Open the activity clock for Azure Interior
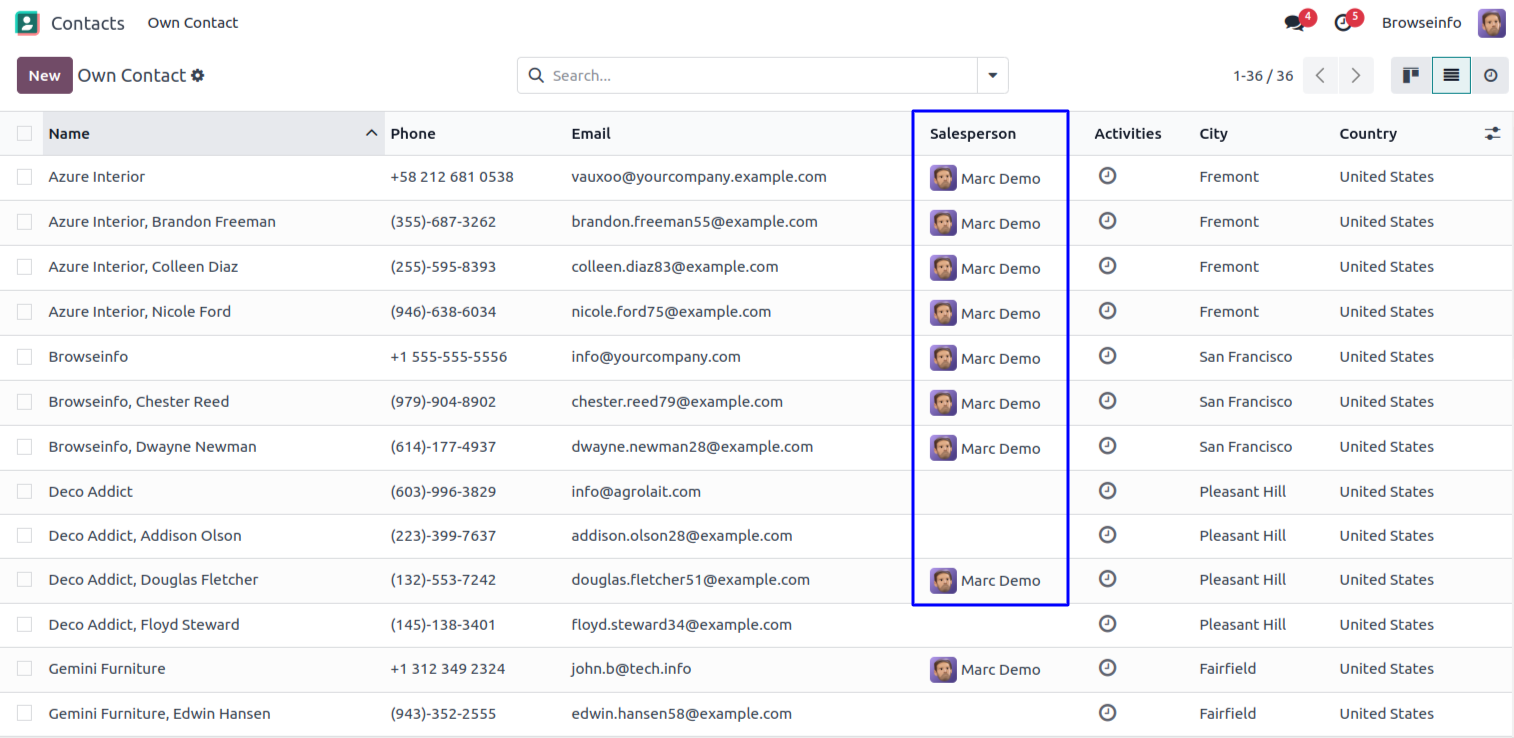Image resolution: width=1514 pixels, height=738 pixels. coord(1107,176)
